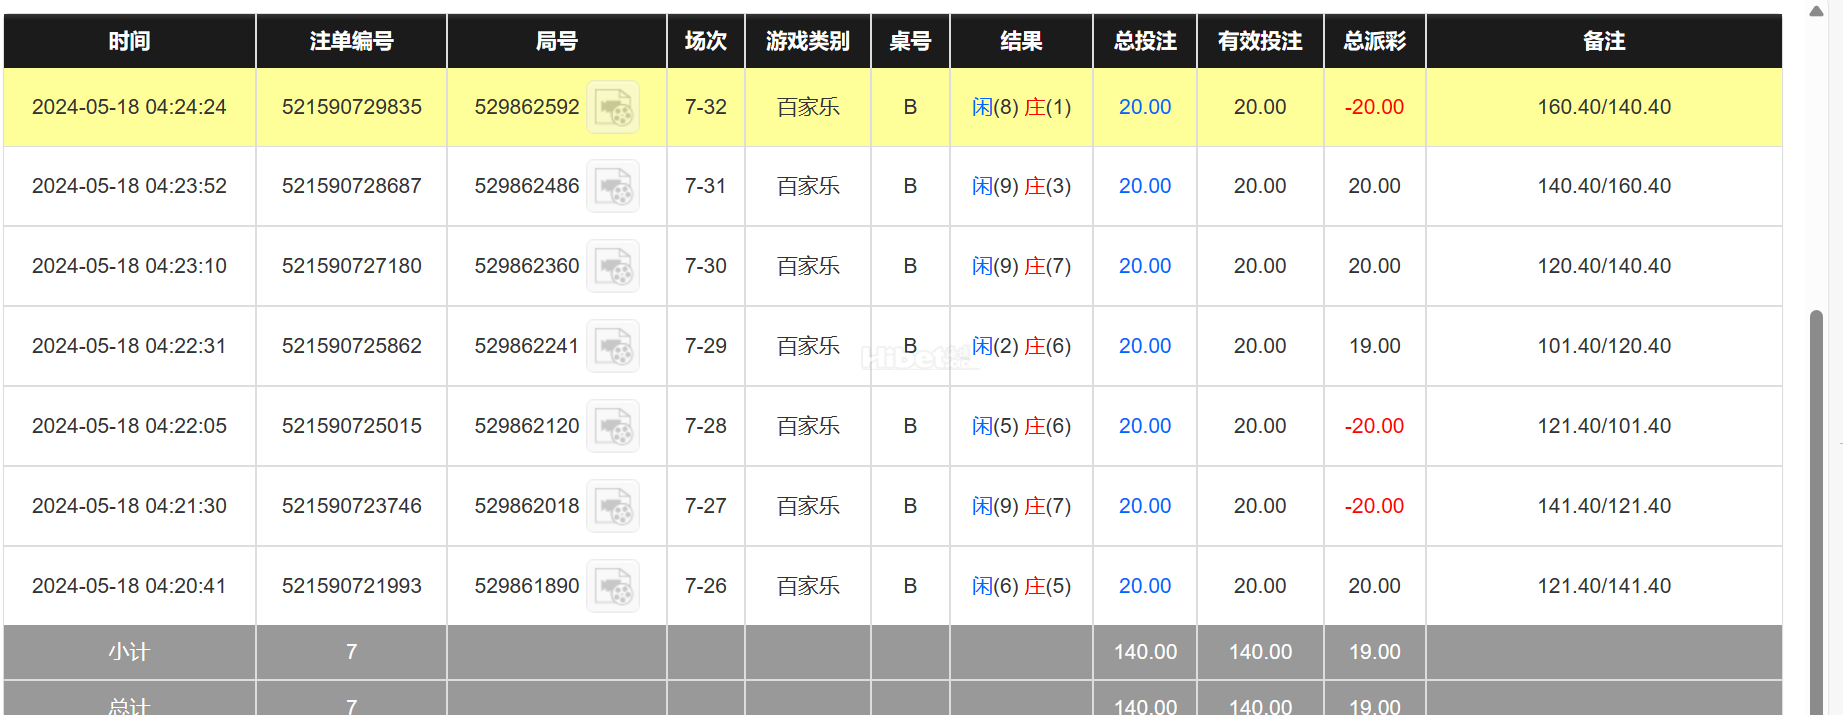This screenshot has height=715, width=1843.
Task: Open video replay icon for round 529862120
Action: (x=613, y=426)
